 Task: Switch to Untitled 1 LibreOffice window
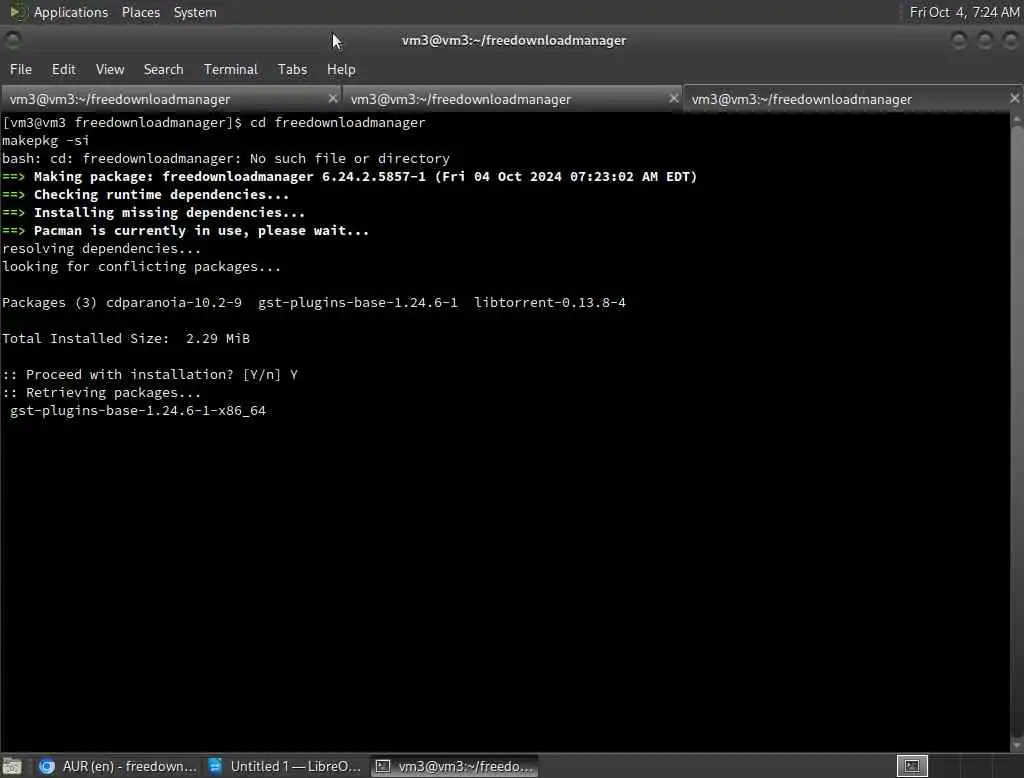click(x=285, y=766)
